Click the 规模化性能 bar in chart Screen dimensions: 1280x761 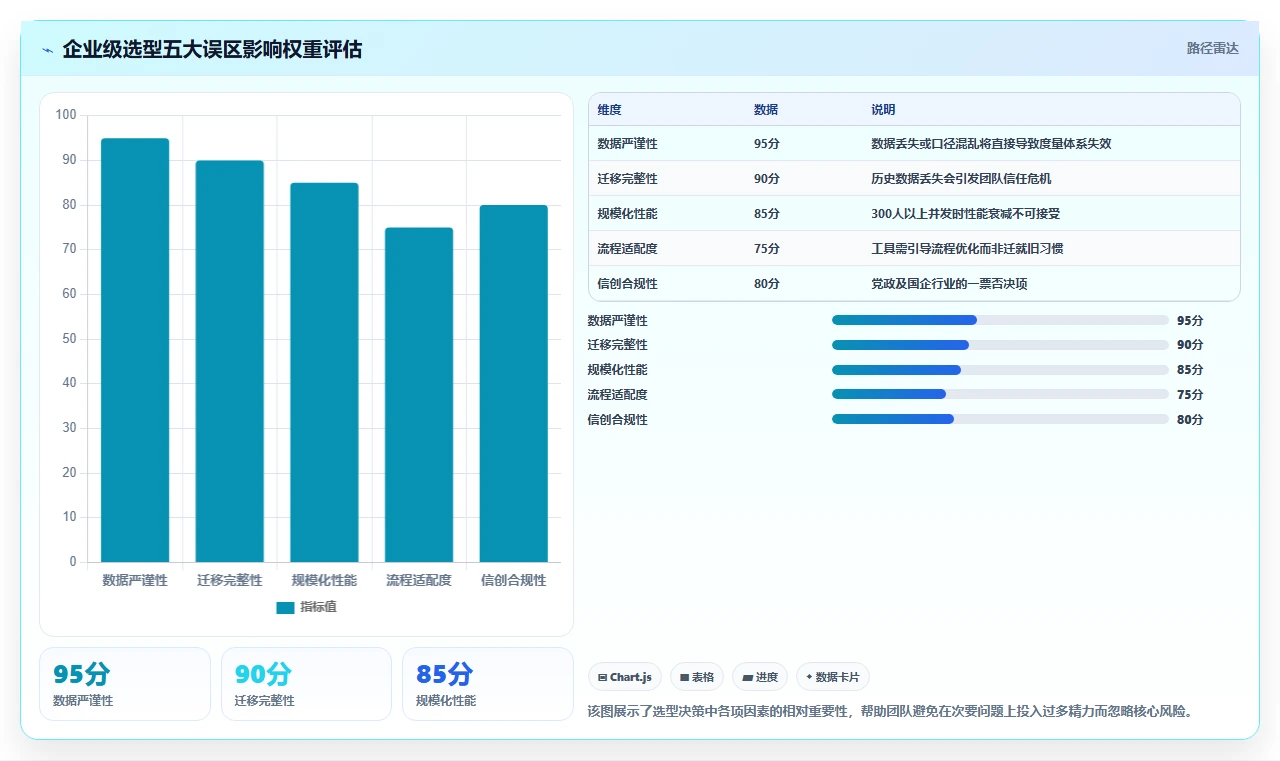[x=324, y=372]
